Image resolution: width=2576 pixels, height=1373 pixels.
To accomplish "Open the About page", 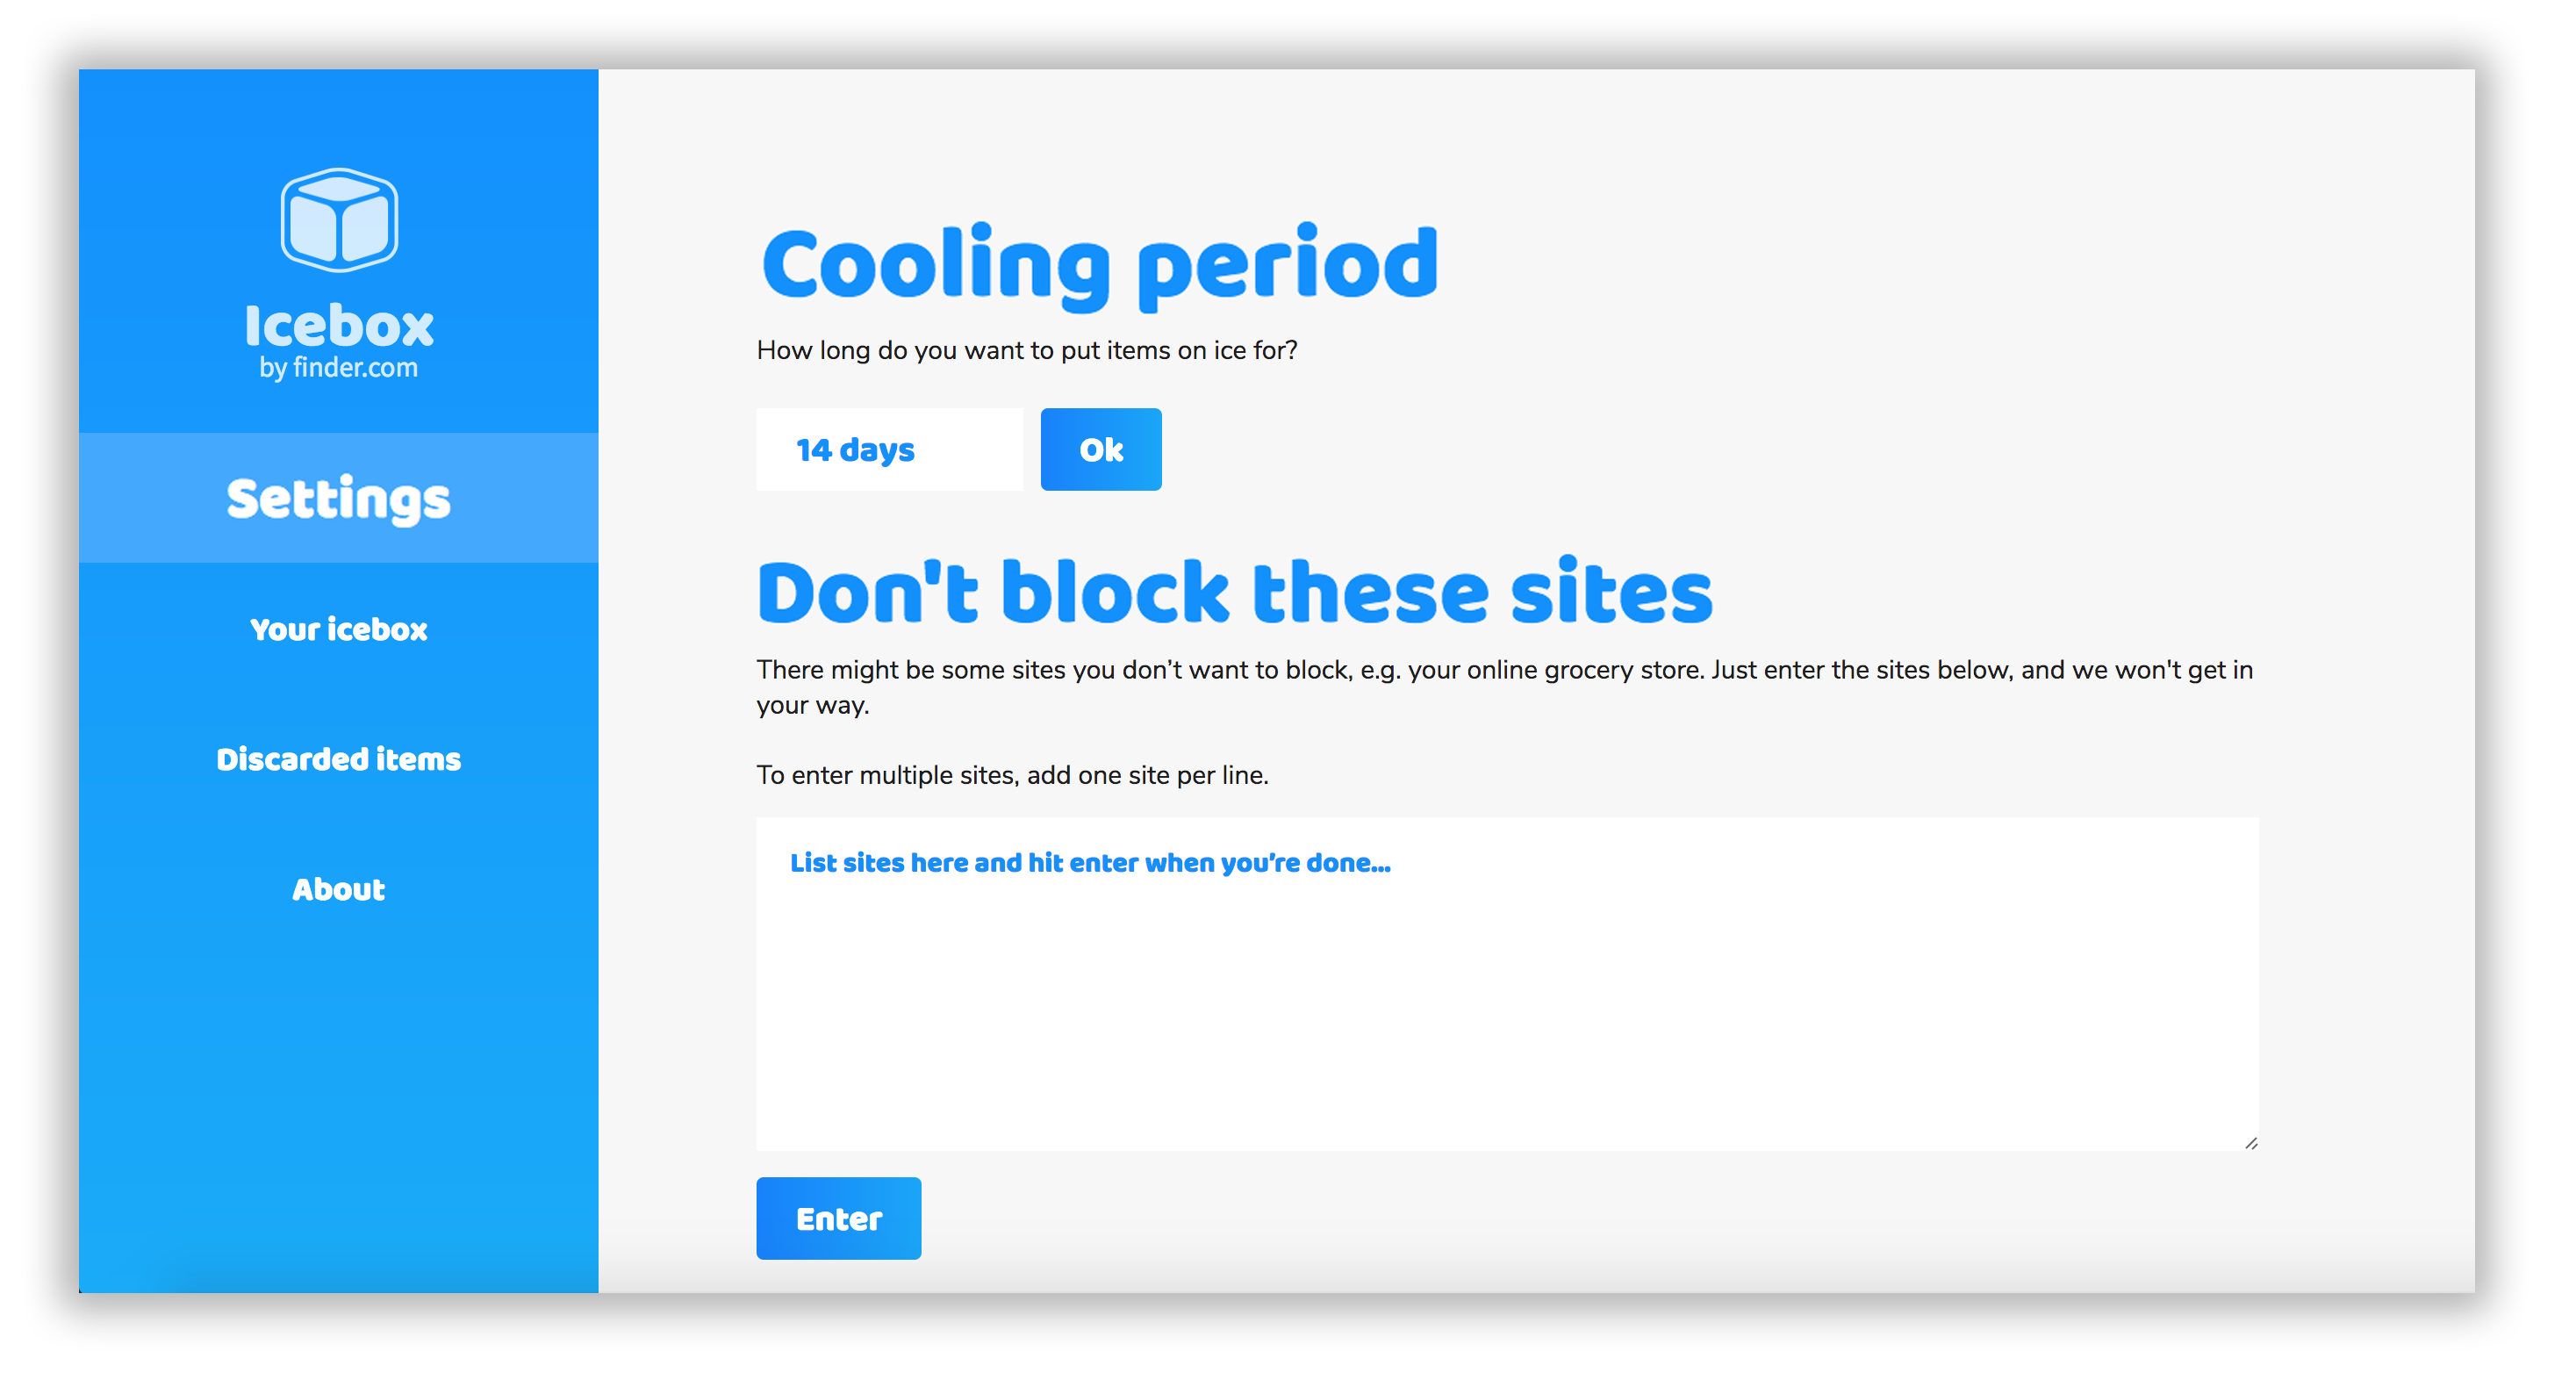I will coord(339,889).
